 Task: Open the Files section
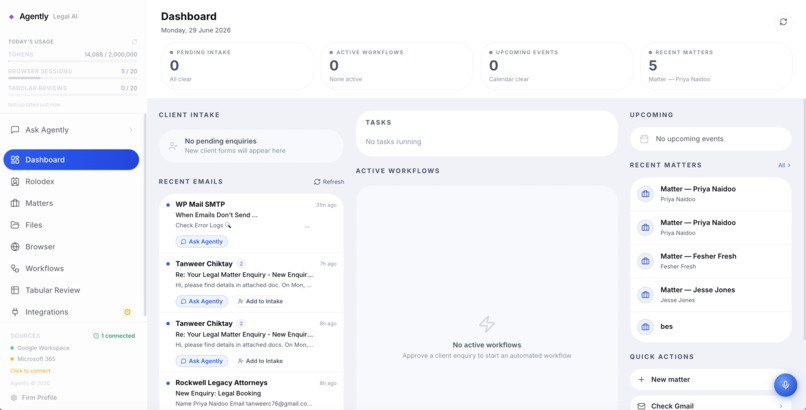(x=71, y=225)
